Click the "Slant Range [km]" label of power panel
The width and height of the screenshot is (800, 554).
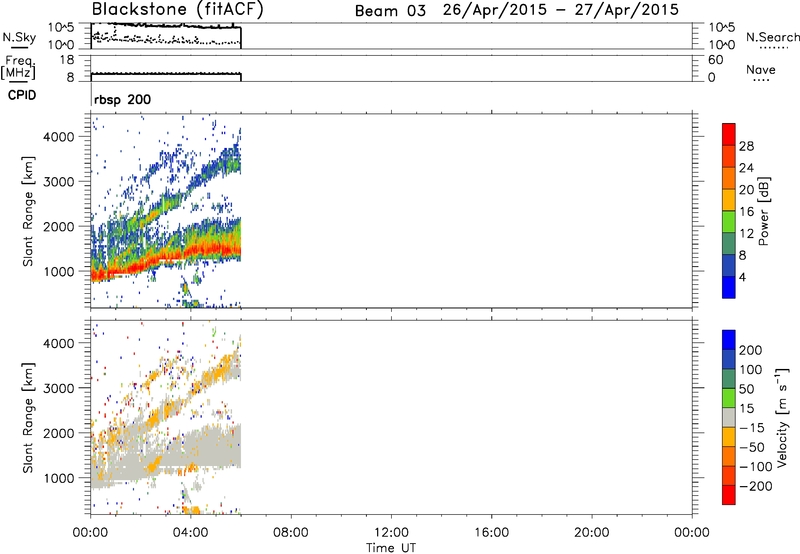28,211
